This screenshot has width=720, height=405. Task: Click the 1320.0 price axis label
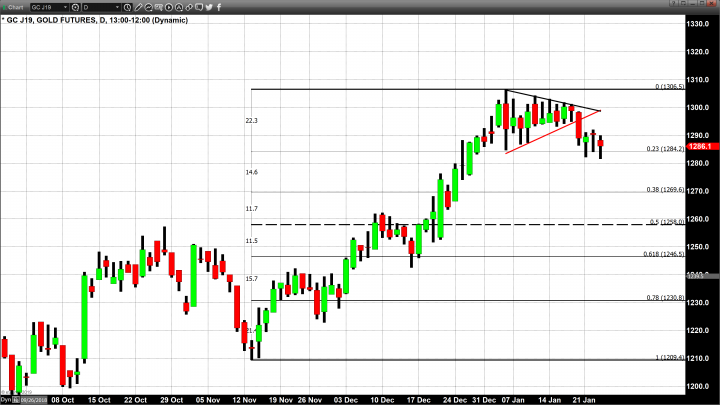click(698, 52)
